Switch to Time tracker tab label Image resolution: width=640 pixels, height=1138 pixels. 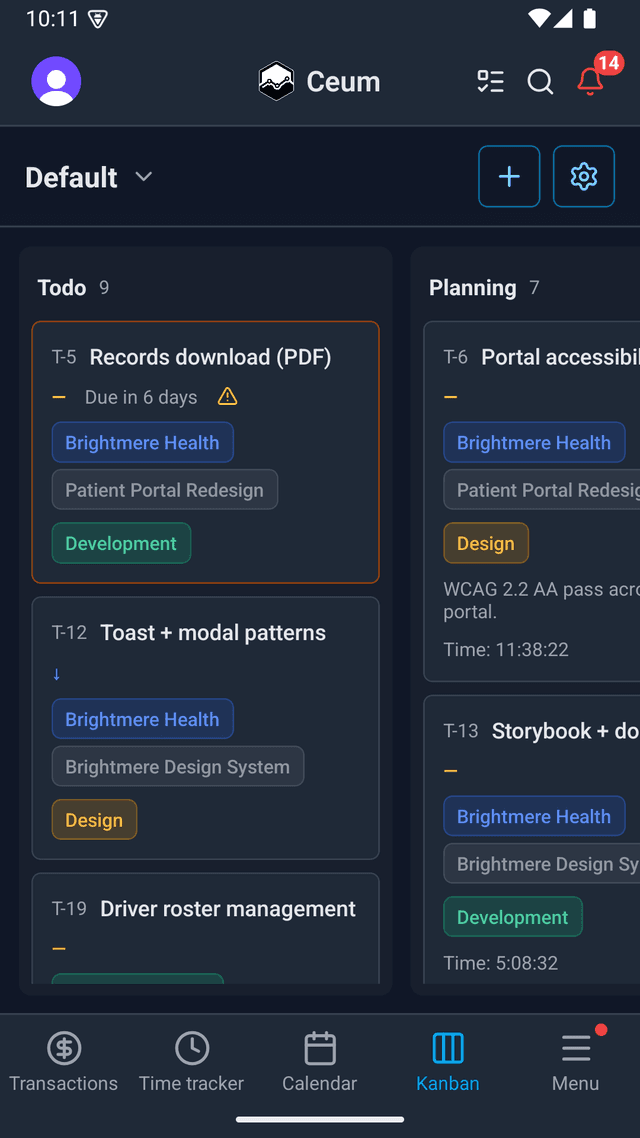(192, 1084)
